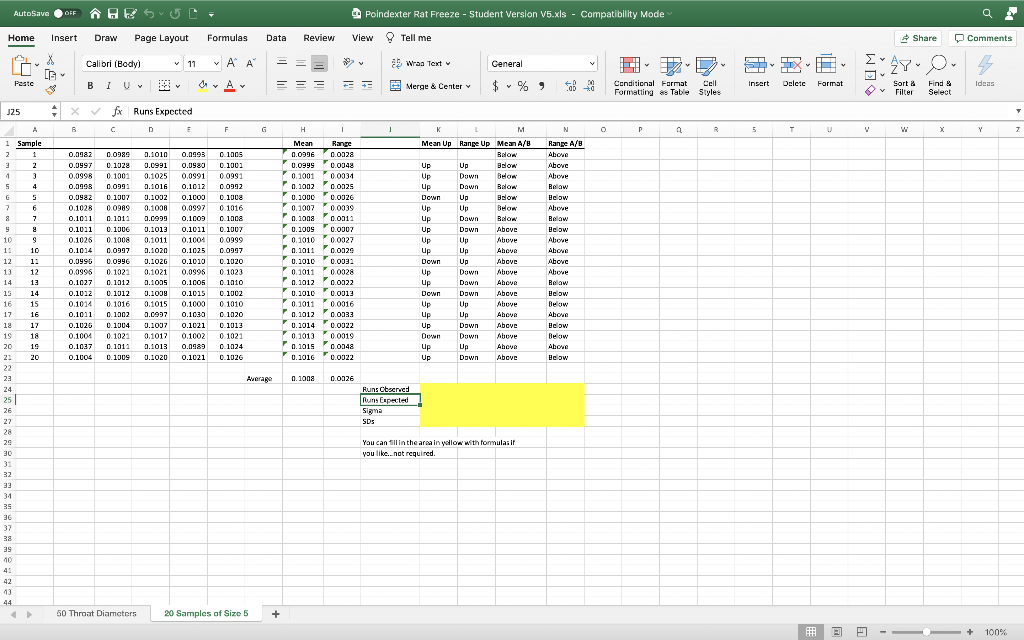Toggle underline formatting
The height and width of the screenshot is (640, 1024).
[x=127, y=86]
